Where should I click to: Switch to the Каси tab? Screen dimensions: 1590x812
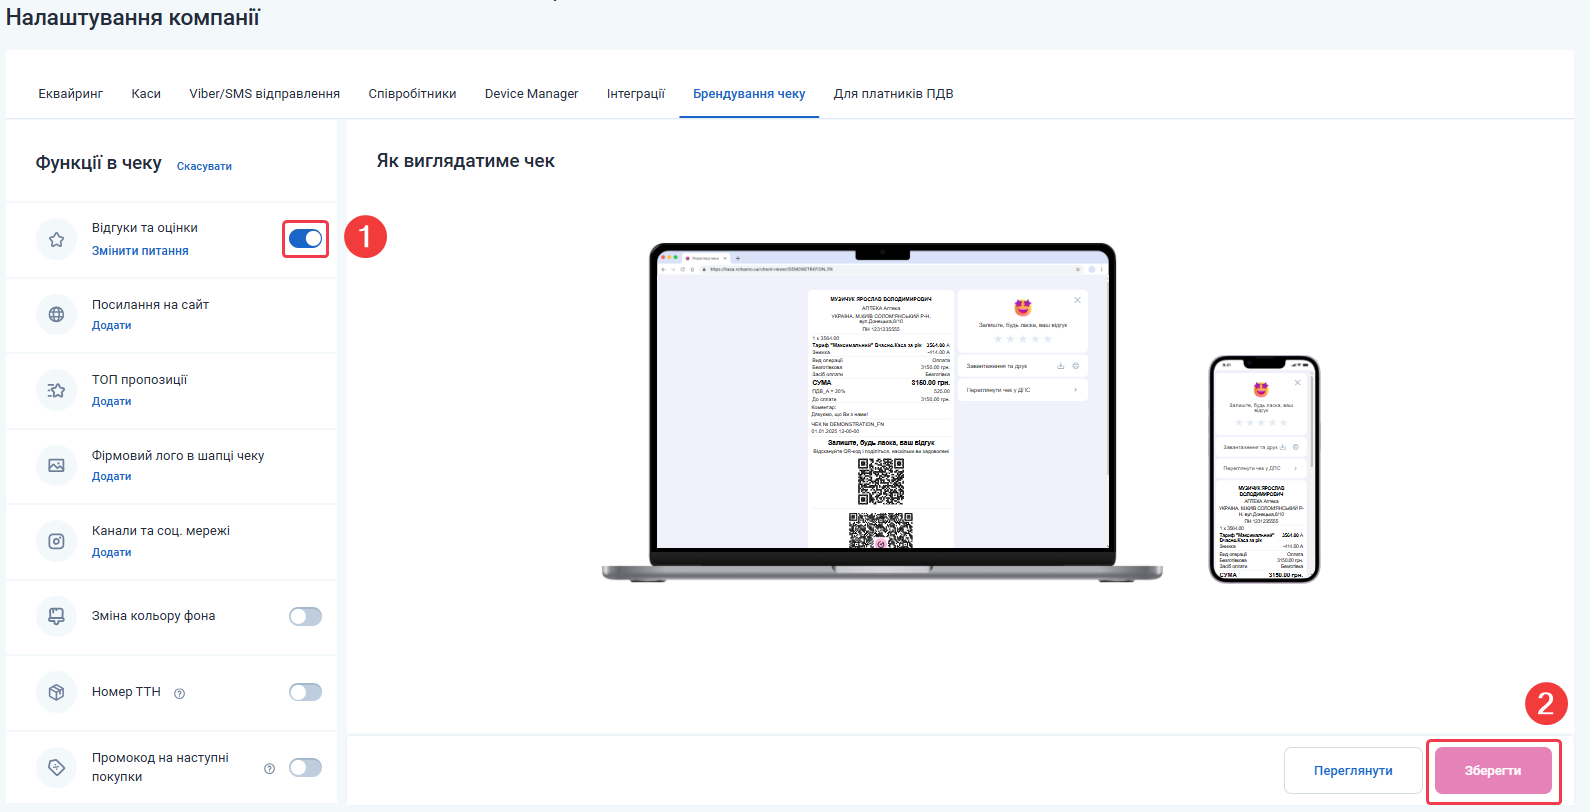click(146, 94)
